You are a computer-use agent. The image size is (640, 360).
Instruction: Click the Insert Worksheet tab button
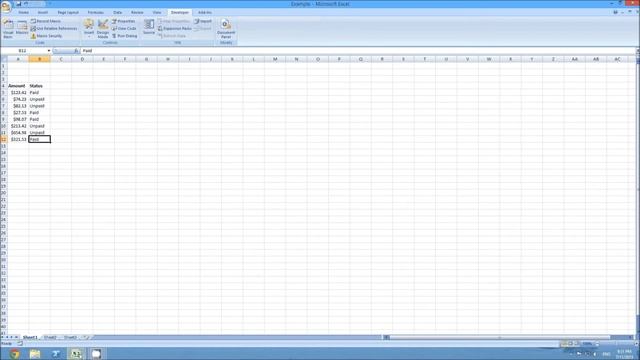click(85, 337)
